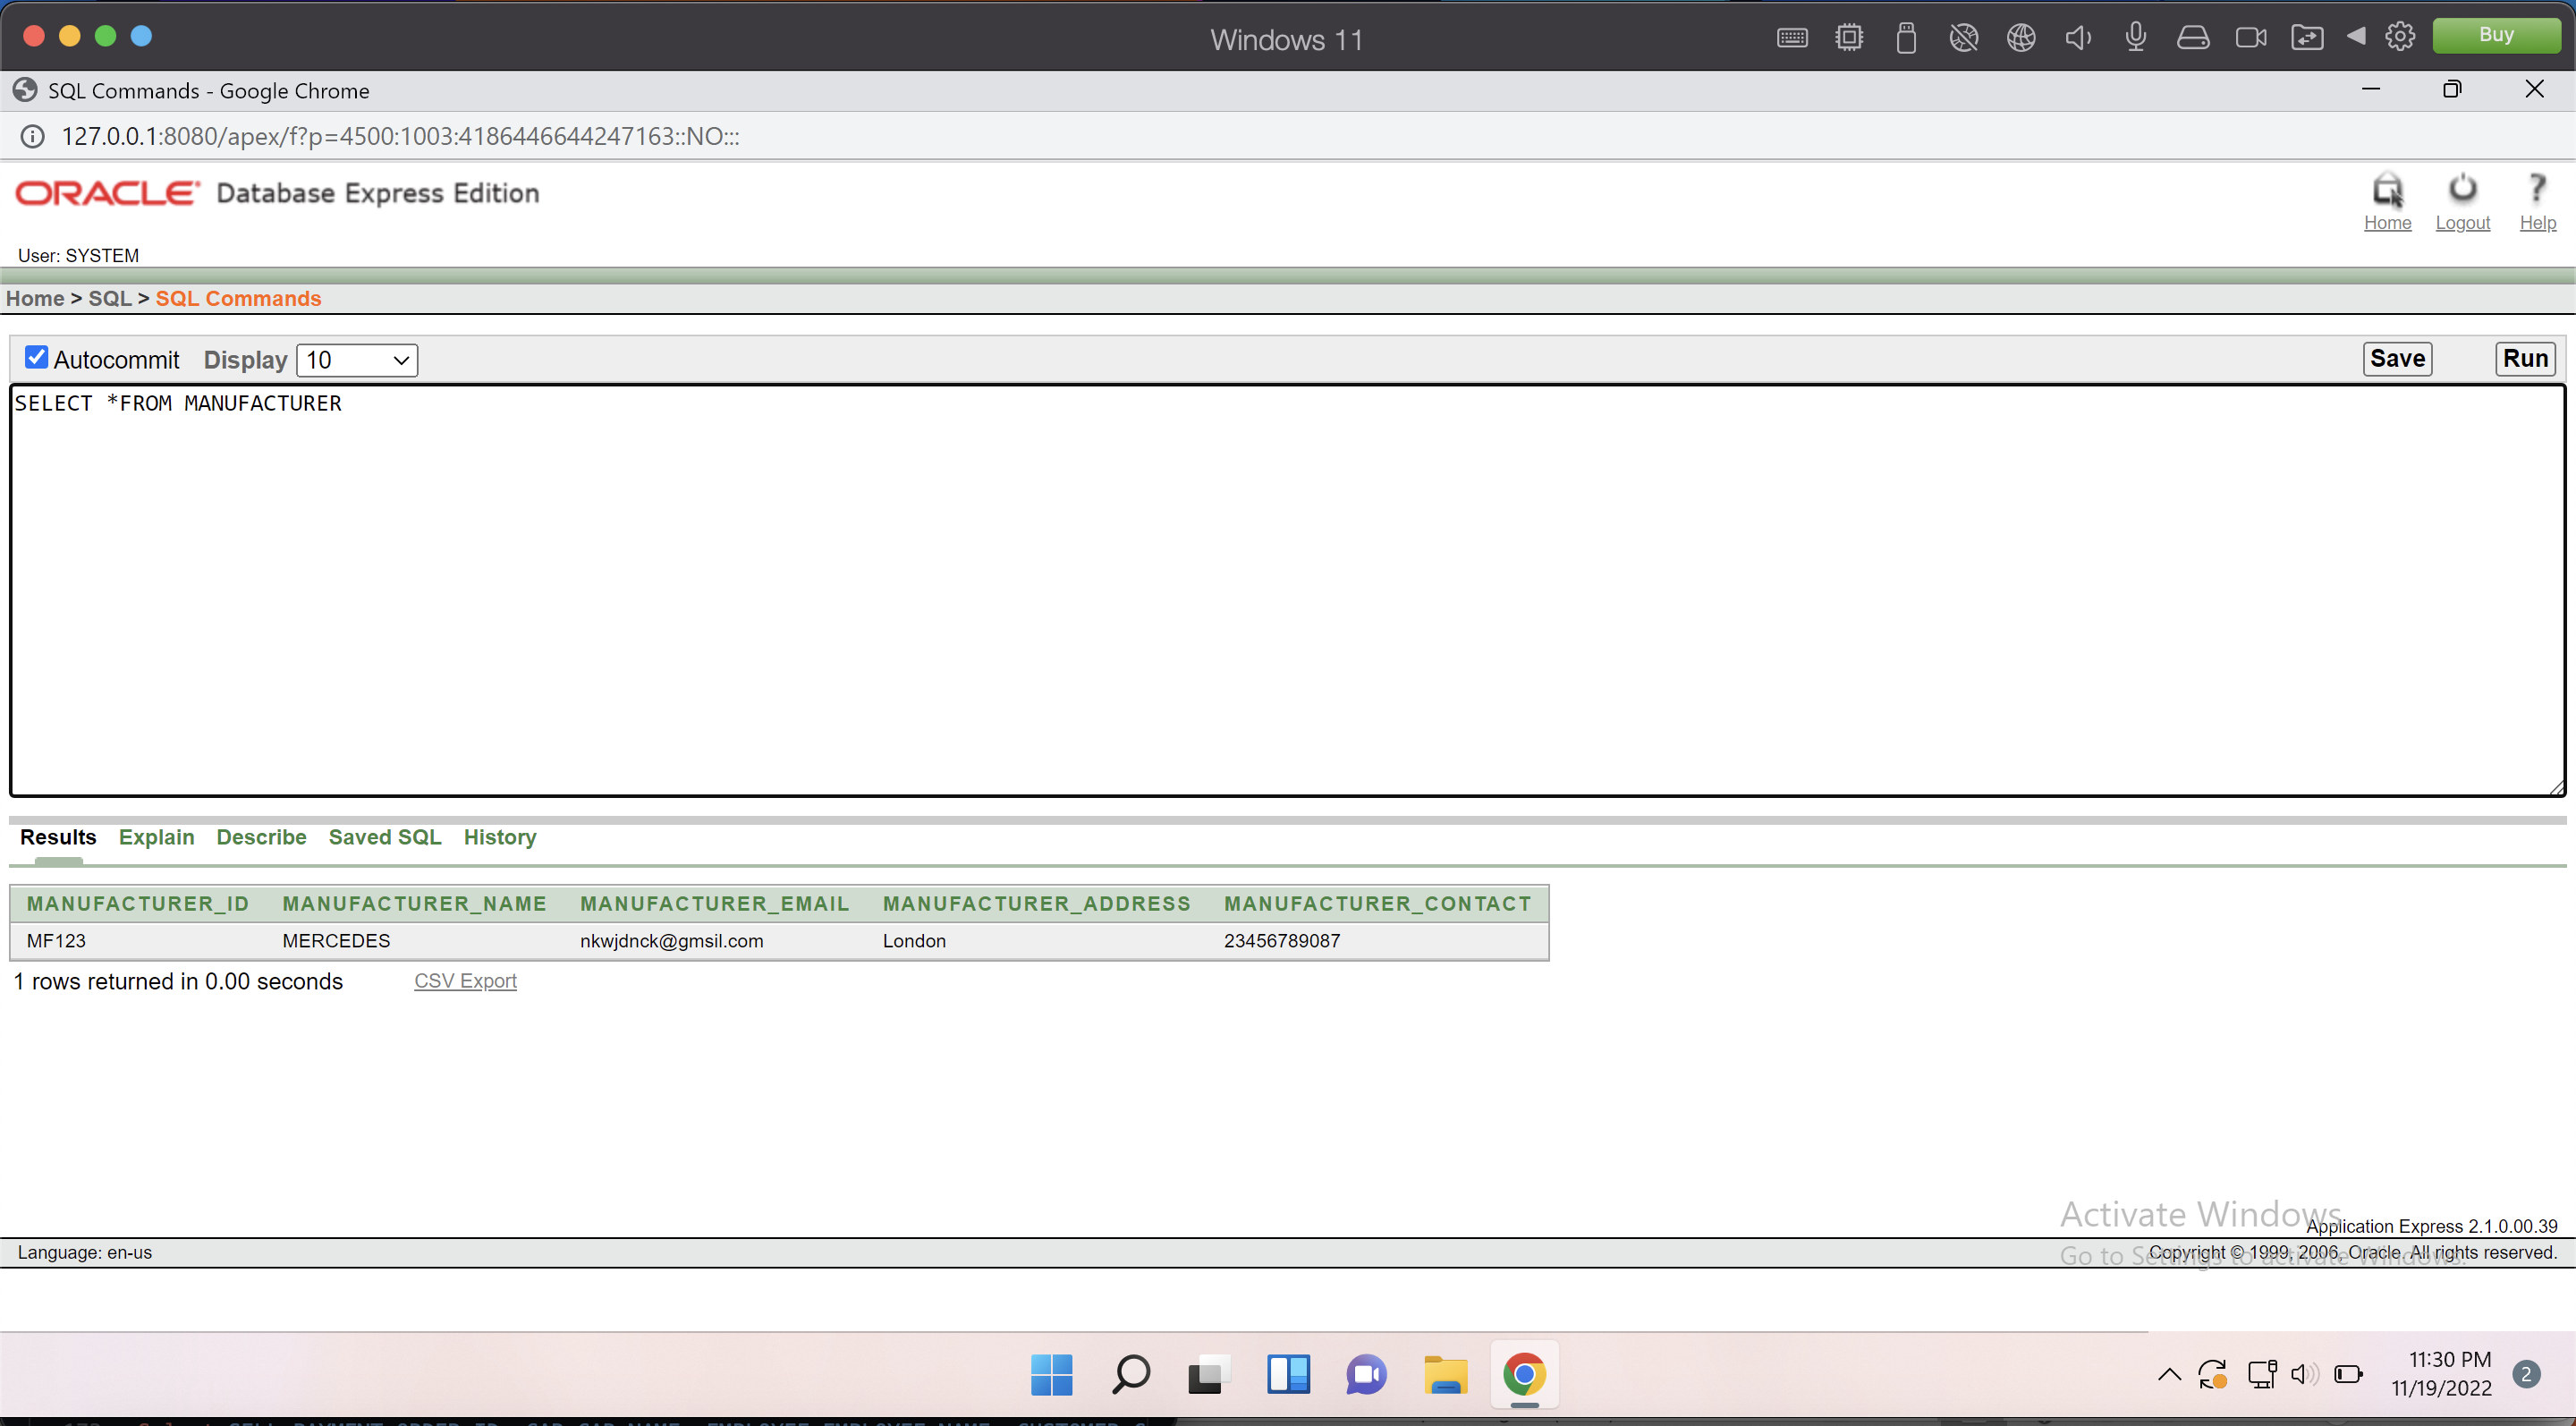Open the microphone icon in the VM toolbar
The height and width of the screenshot is (1426, 2576).
point(2136,37)
